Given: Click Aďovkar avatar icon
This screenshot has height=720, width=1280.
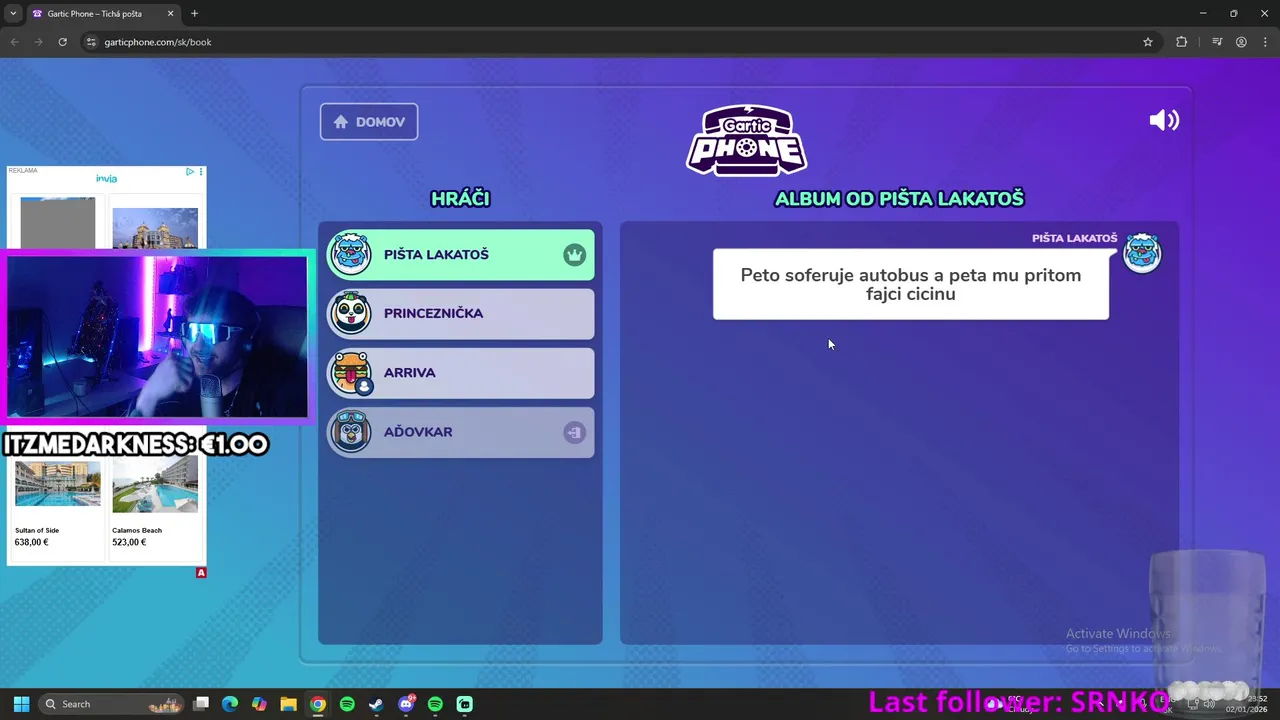Looking at the screenshot, I should (351, 432).
